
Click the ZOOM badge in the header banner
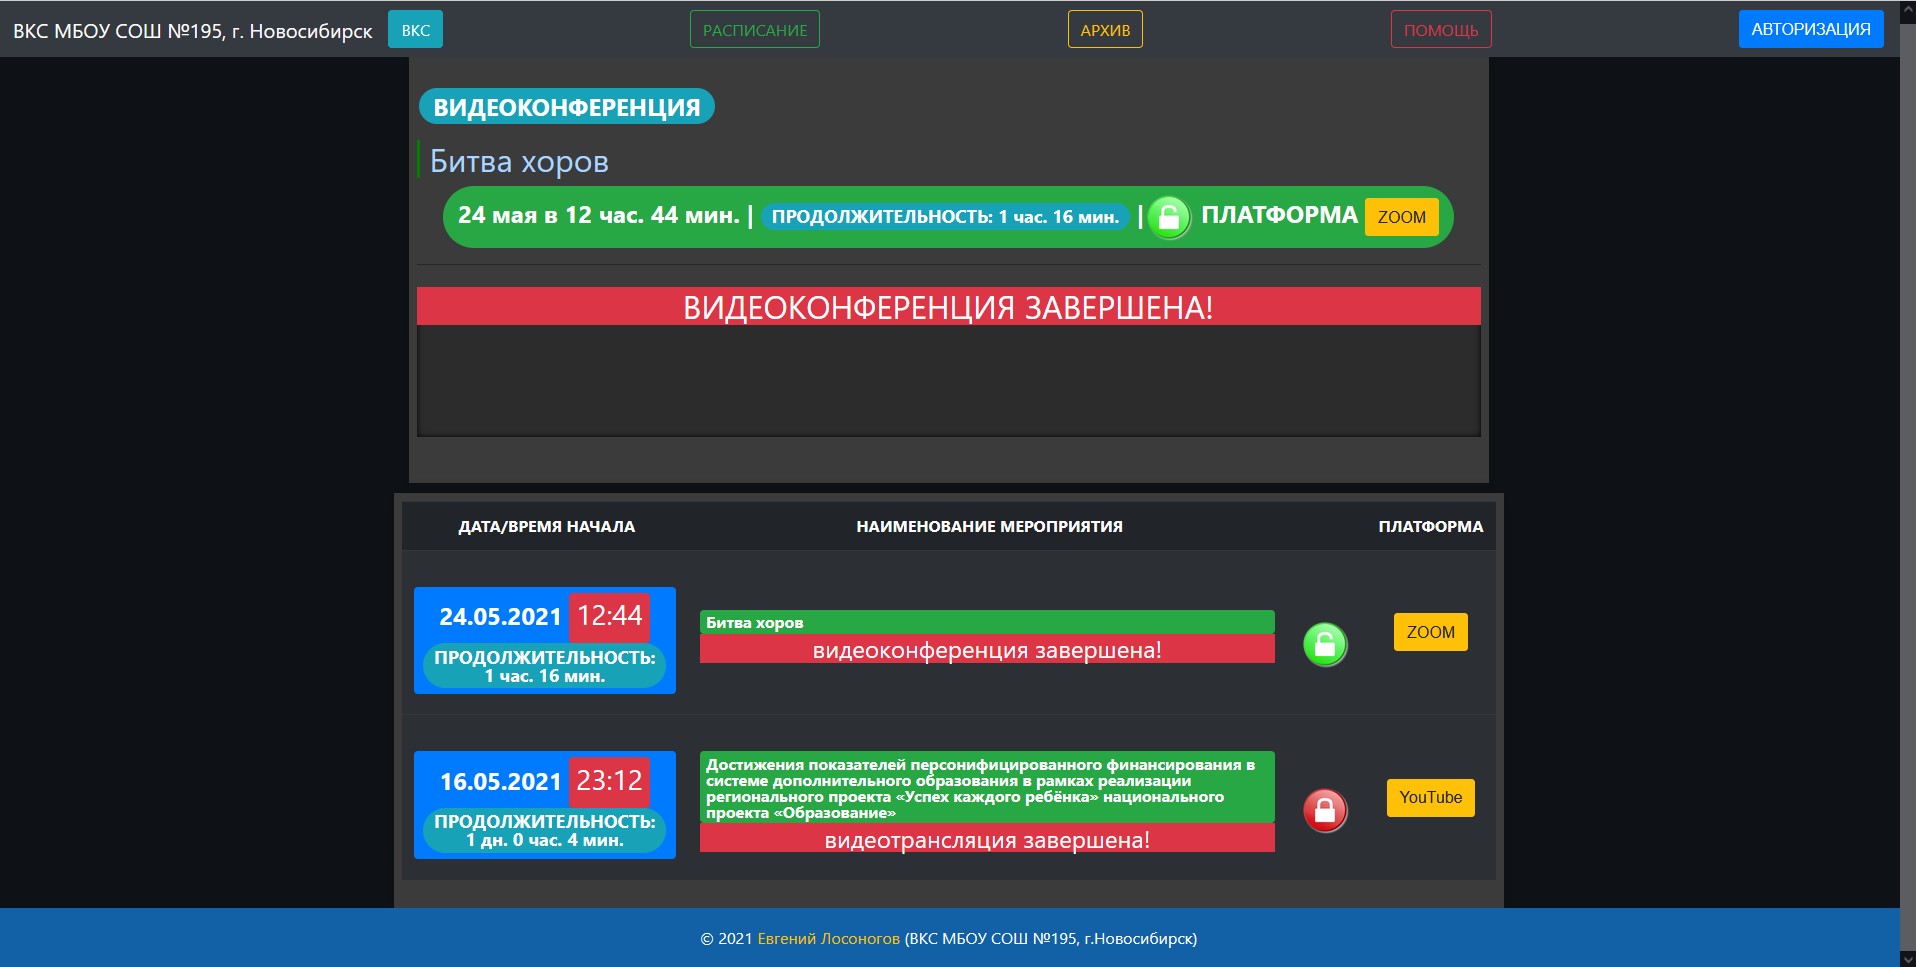[1401, 217]
